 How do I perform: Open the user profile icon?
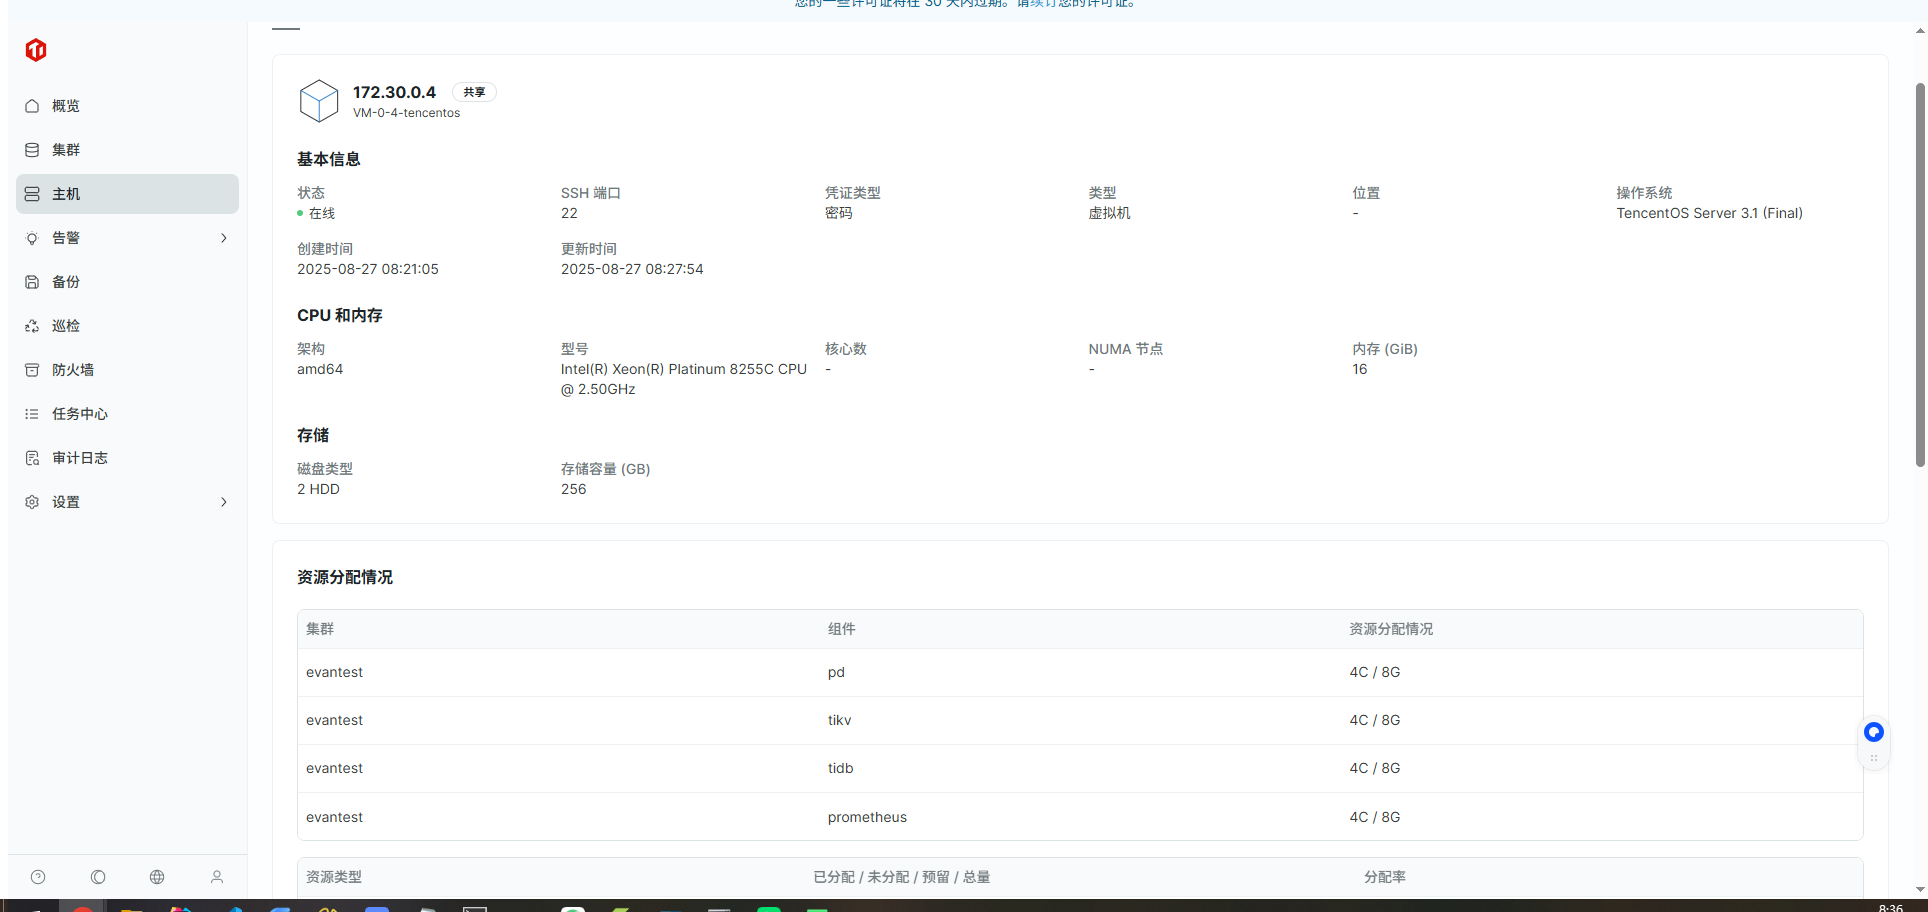217,877
